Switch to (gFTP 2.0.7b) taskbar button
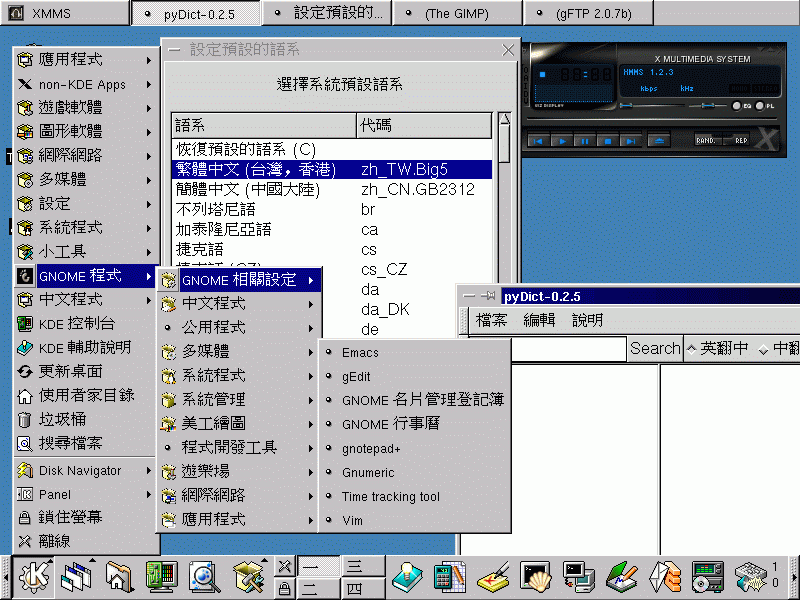The height and width of the screenshot is (600, 800). (589, 13)
